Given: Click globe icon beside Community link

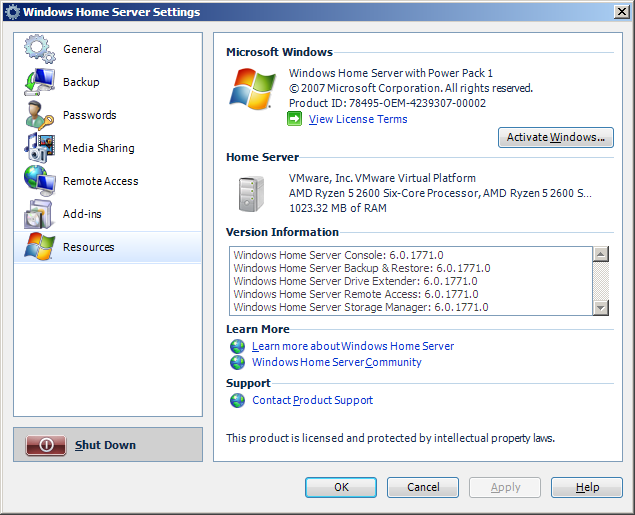Looking at the screenshot, I should click(237, 362).
